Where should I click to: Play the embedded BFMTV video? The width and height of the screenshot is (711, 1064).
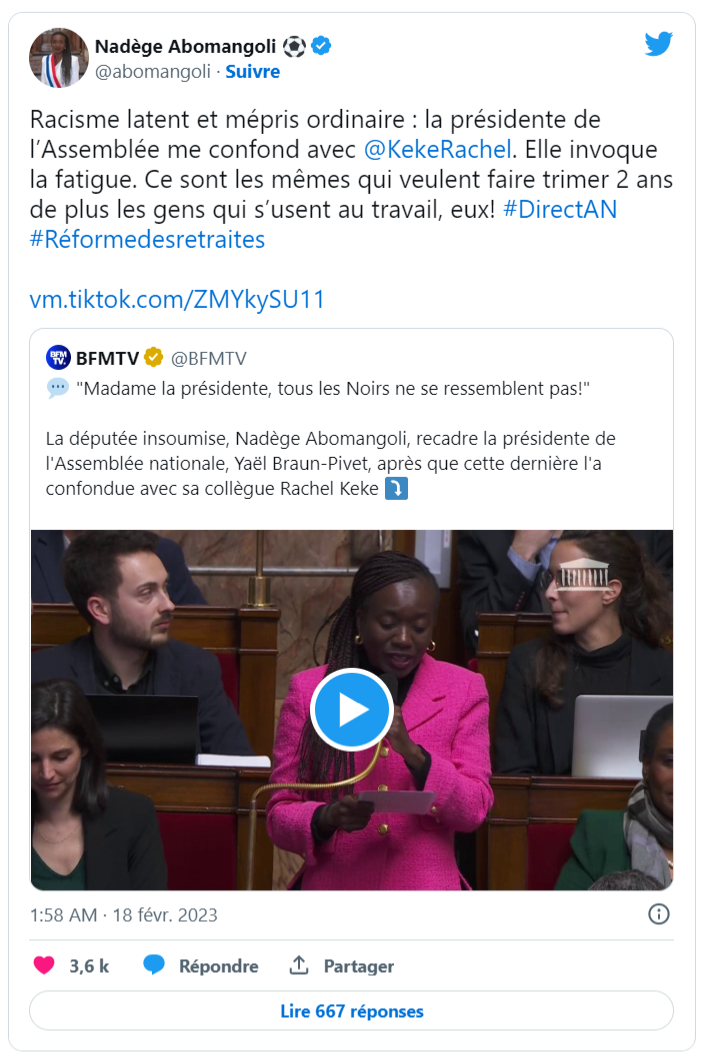click(352, 709)
